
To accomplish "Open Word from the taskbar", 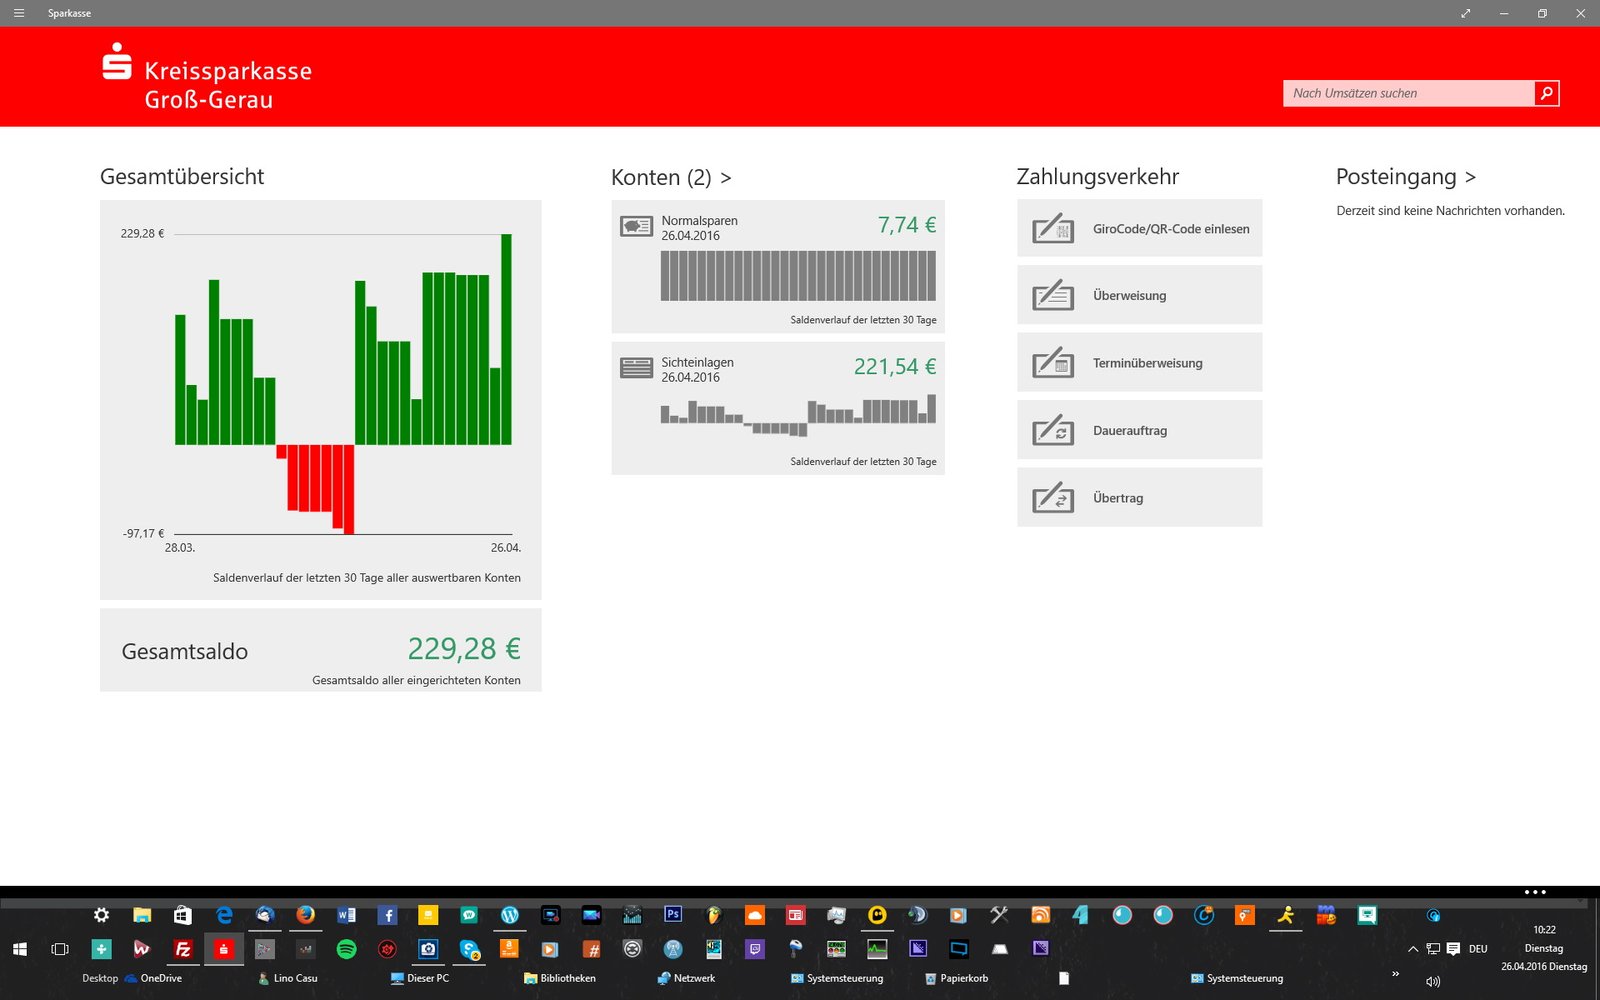I will click(346, 915).
